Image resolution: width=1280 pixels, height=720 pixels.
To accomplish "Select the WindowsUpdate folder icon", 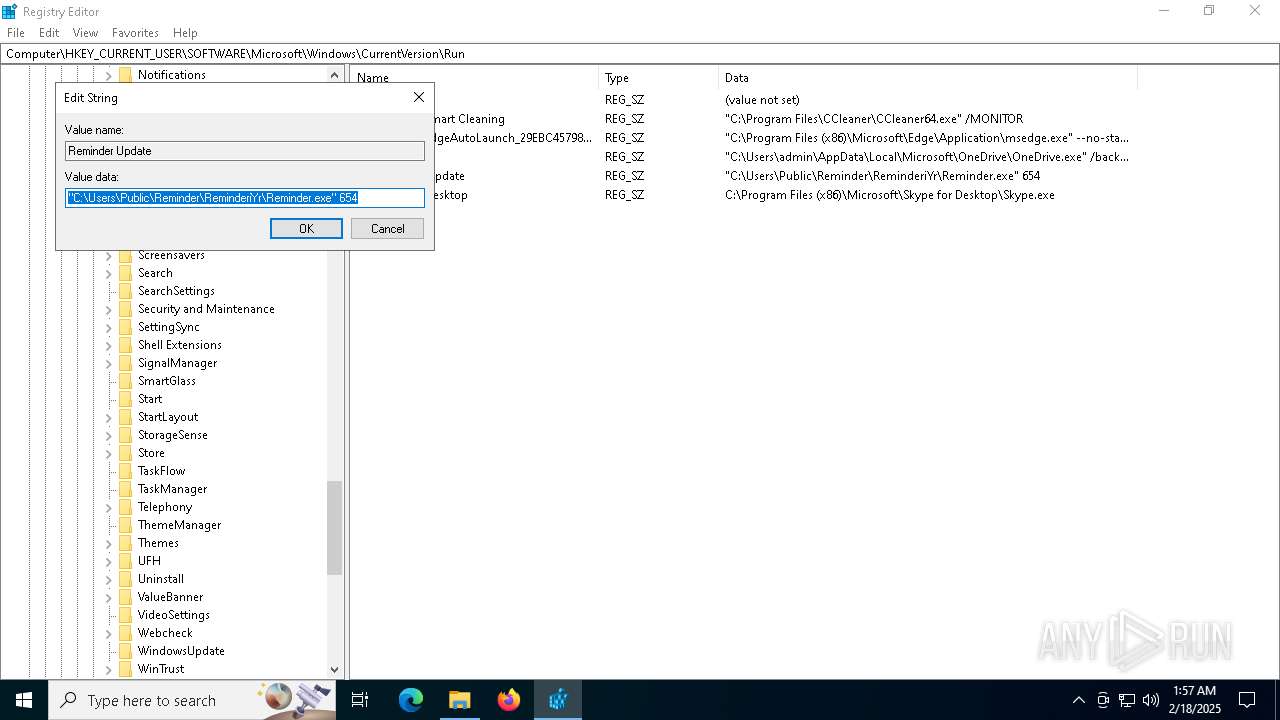I will pos(125,651).
